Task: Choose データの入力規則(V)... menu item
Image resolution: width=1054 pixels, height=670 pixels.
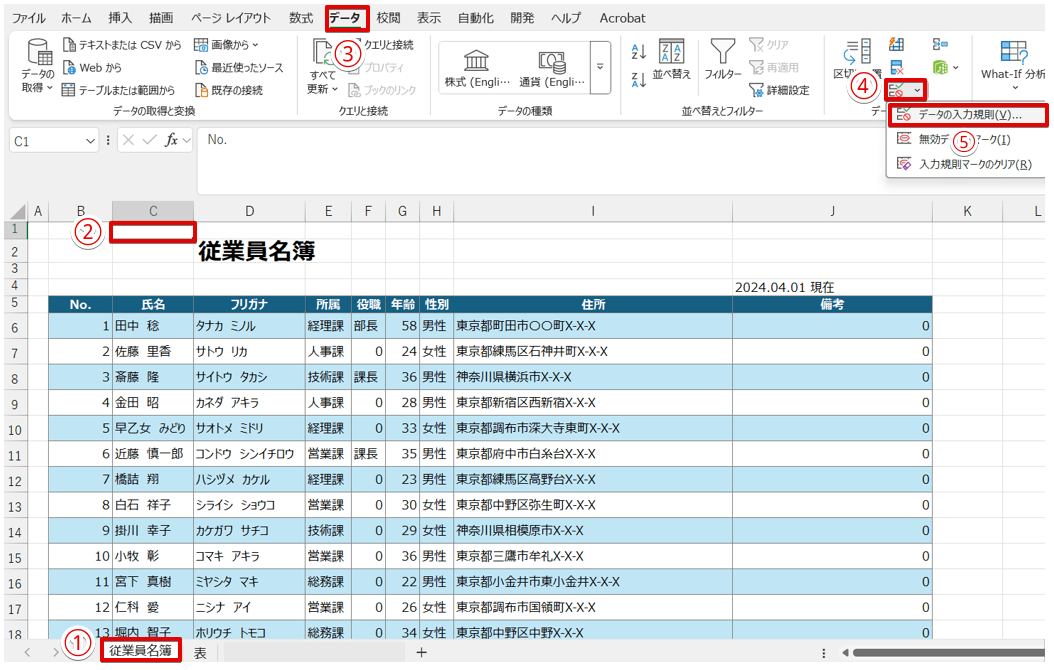Action: (968, 115)
